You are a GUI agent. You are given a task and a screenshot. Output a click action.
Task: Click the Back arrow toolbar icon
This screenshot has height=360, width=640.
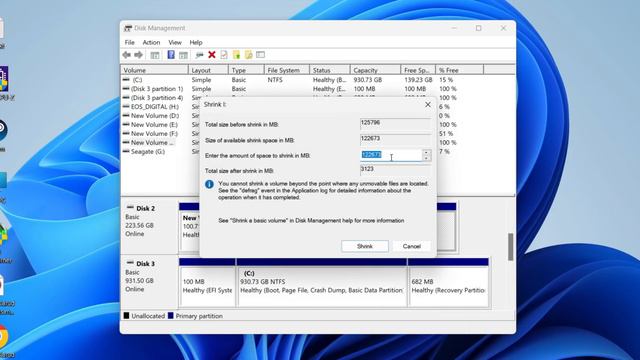tap(127, 55)
